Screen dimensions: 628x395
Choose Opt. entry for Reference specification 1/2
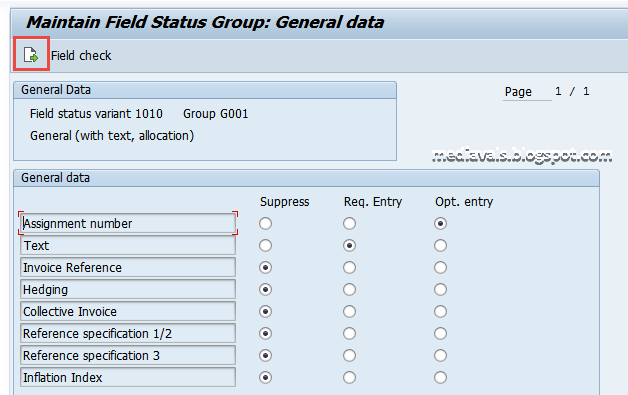click(x=440, y=334)
